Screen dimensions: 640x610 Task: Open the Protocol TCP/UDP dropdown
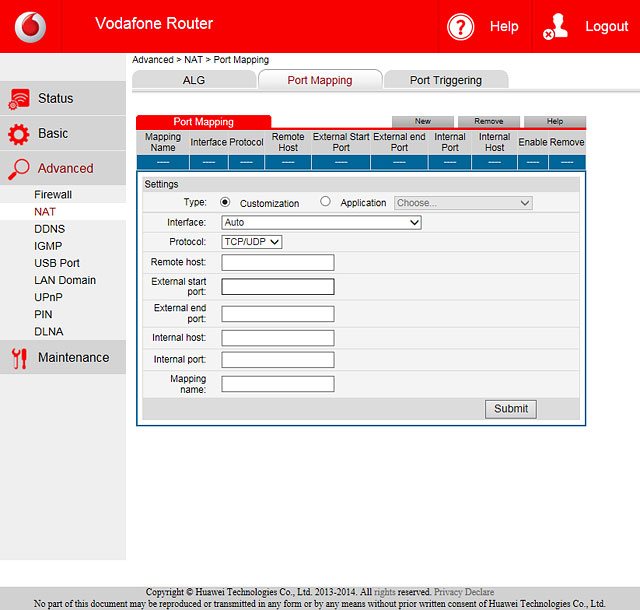[x=252, y=242]
